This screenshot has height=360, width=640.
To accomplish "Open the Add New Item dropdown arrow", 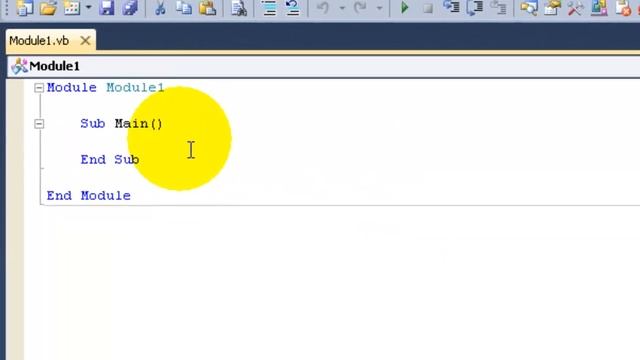I will click(x=89, y=7).
